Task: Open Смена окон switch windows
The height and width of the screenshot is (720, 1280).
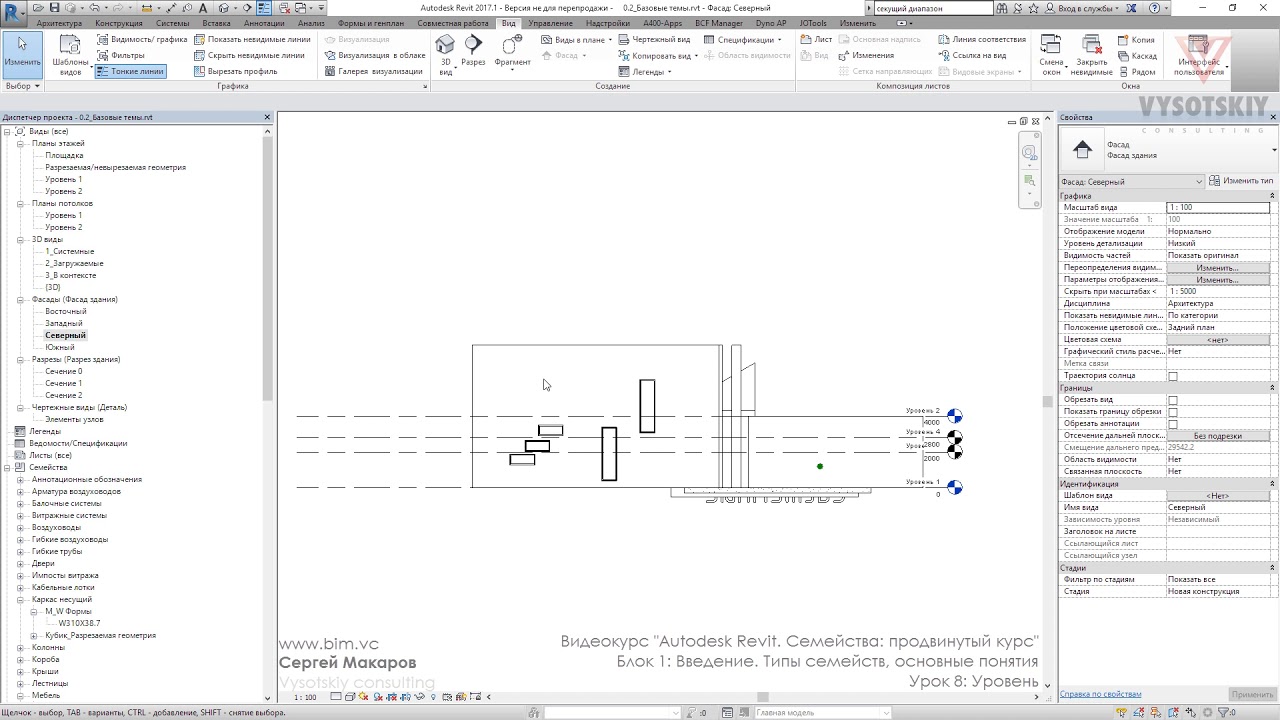Action: point(1051,55)
